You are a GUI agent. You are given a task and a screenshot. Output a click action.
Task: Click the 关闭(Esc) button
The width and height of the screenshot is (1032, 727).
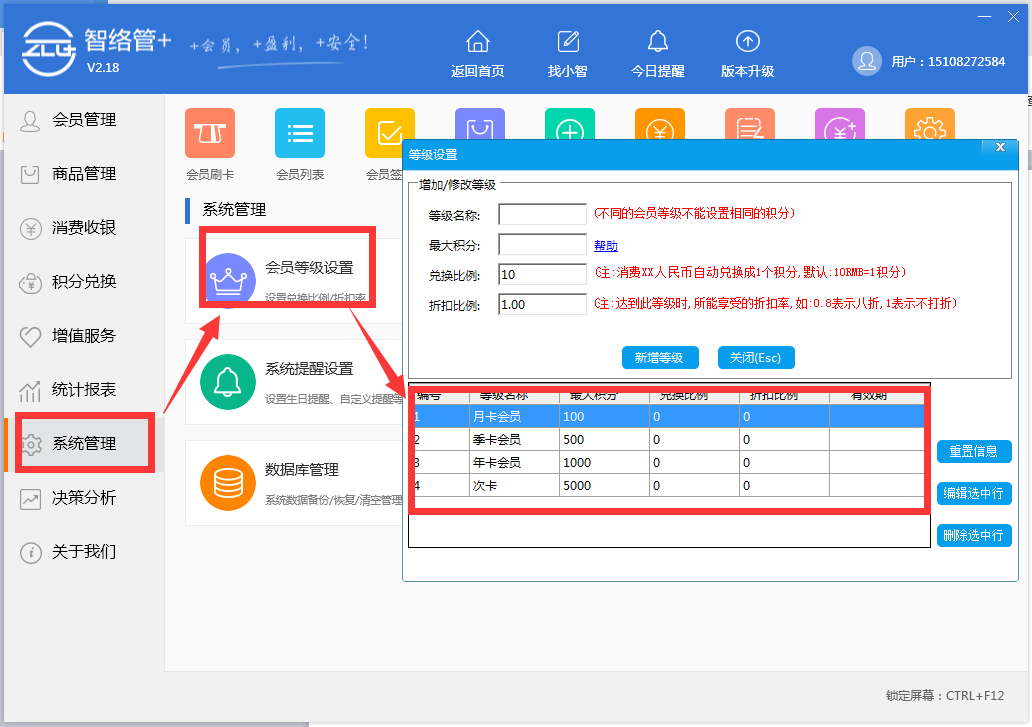coord(756,358)
